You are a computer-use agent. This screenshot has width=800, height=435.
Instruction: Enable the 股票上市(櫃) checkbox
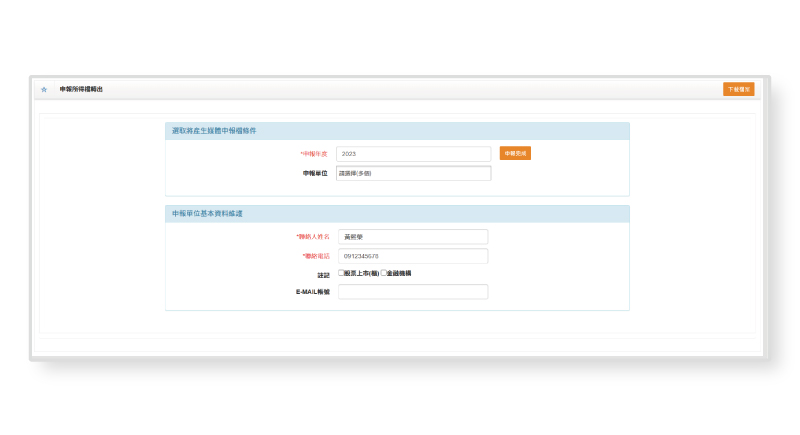coord(341,273)
